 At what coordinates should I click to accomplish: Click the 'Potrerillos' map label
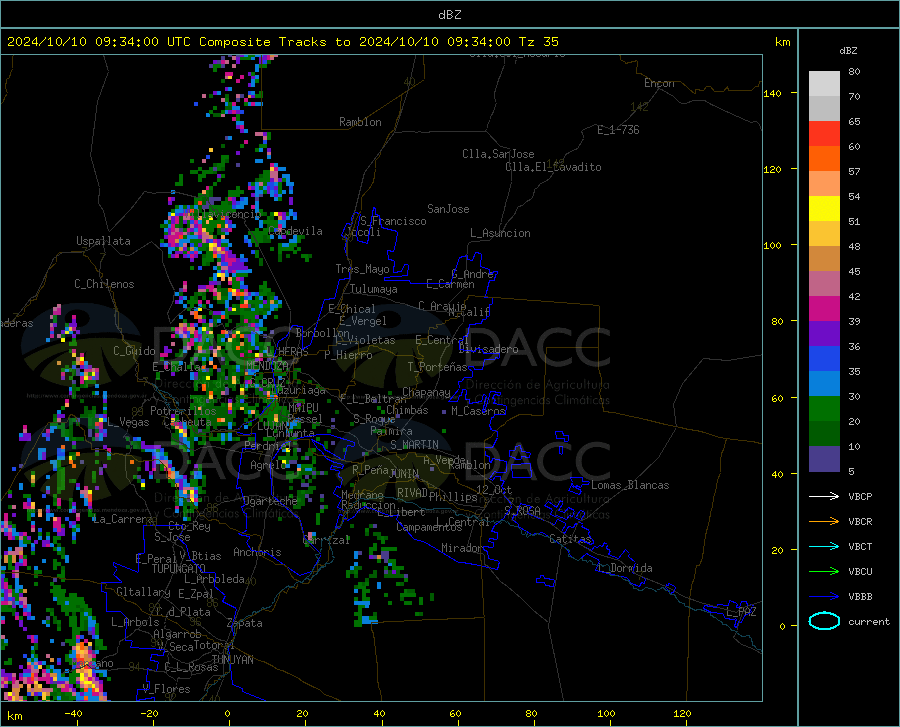(x=183, y=411)
